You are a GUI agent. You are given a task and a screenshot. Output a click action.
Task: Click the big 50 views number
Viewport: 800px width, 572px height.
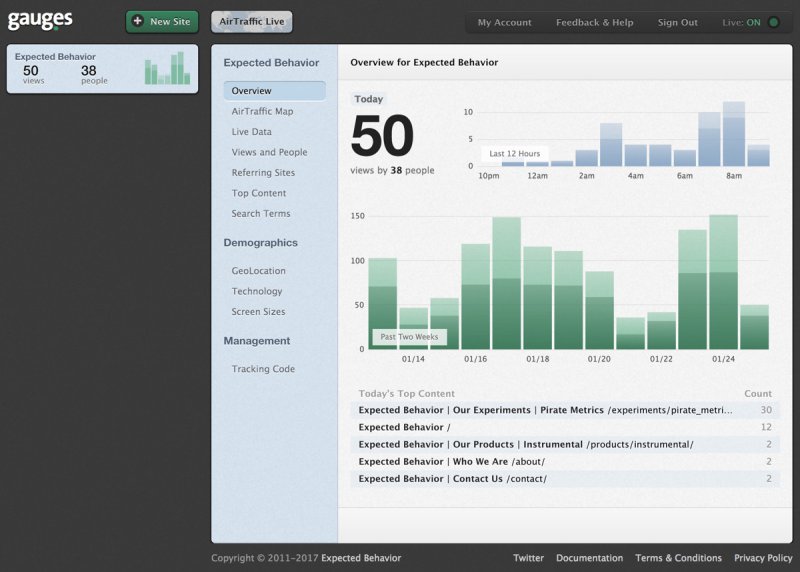point(382,136)
